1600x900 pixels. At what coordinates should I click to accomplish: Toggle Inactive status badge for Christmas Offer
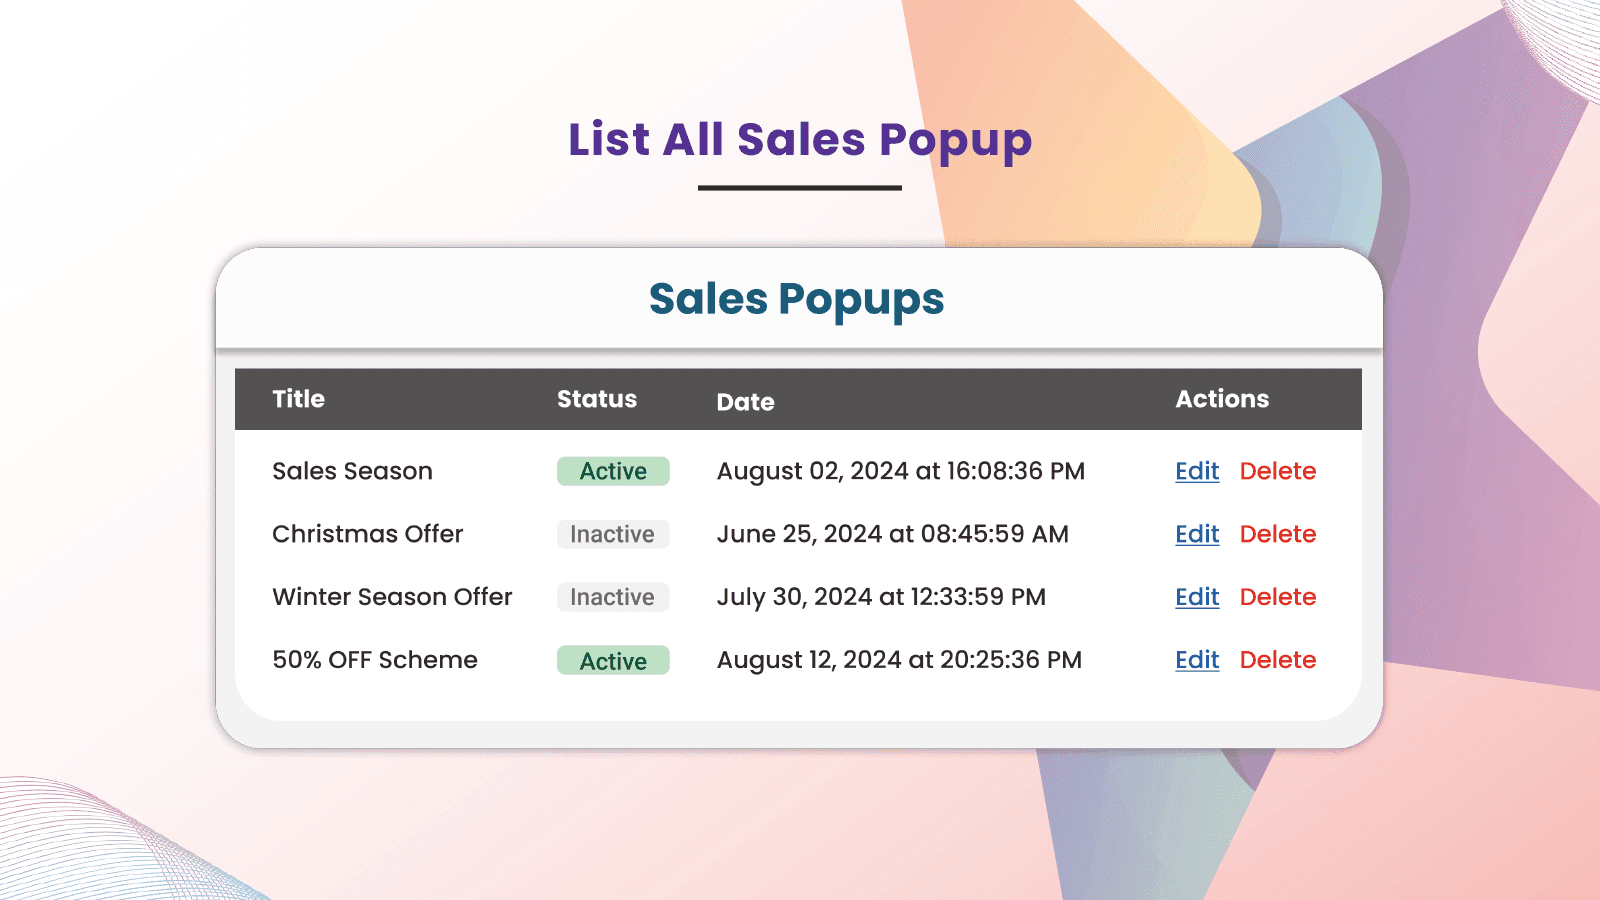pyautogui.click(x=613, y=534)
